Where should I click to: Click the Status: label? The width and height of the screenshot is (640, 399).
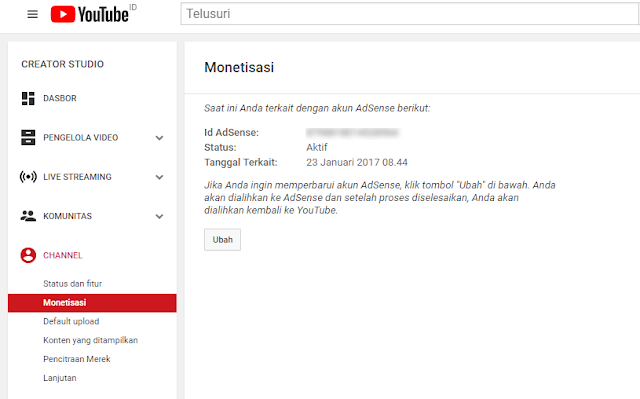(x=220, y=147)
